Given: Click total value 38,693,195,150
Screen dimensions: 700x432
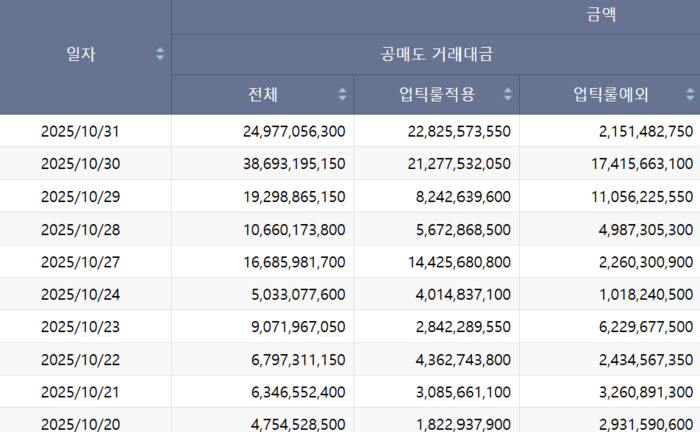Looking at the screenshot, I should tap(294, 164).
